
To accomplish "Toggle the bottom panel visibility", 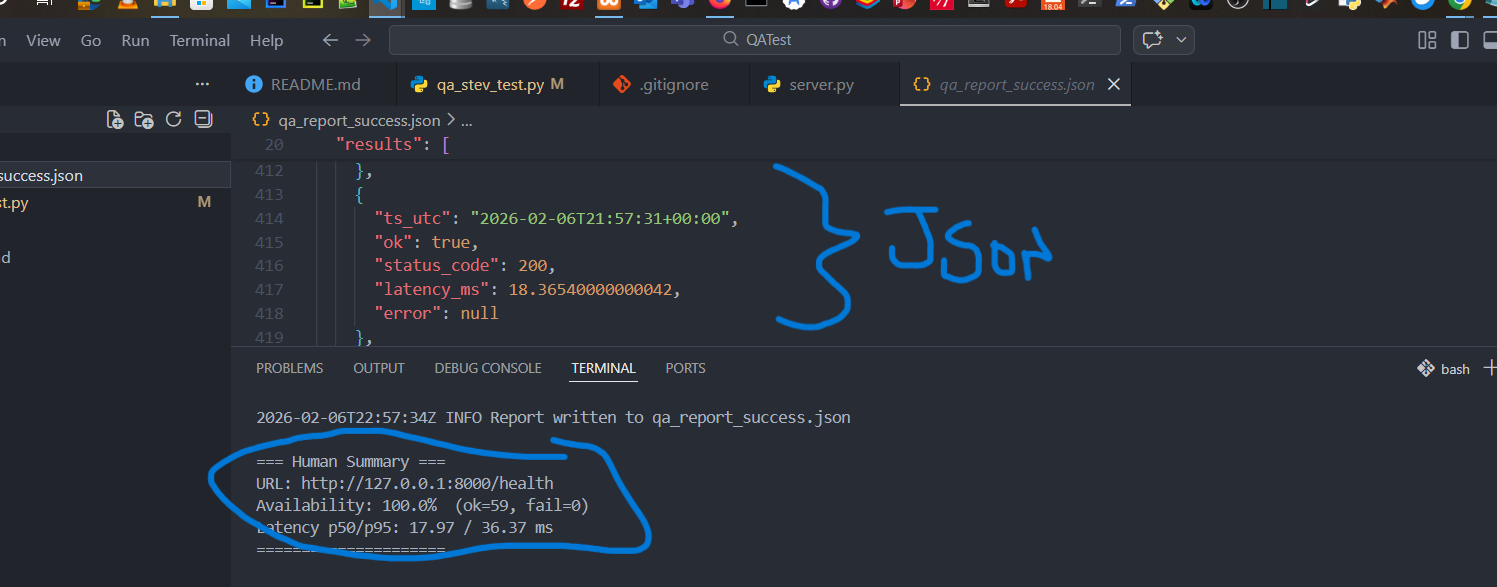I will (1490, 40).
